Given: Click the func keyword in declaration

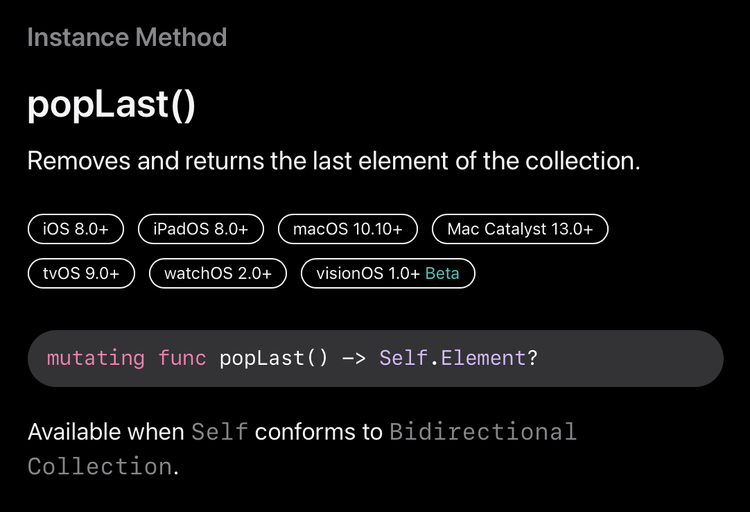Looking at the screenshot, I should 182,358.
